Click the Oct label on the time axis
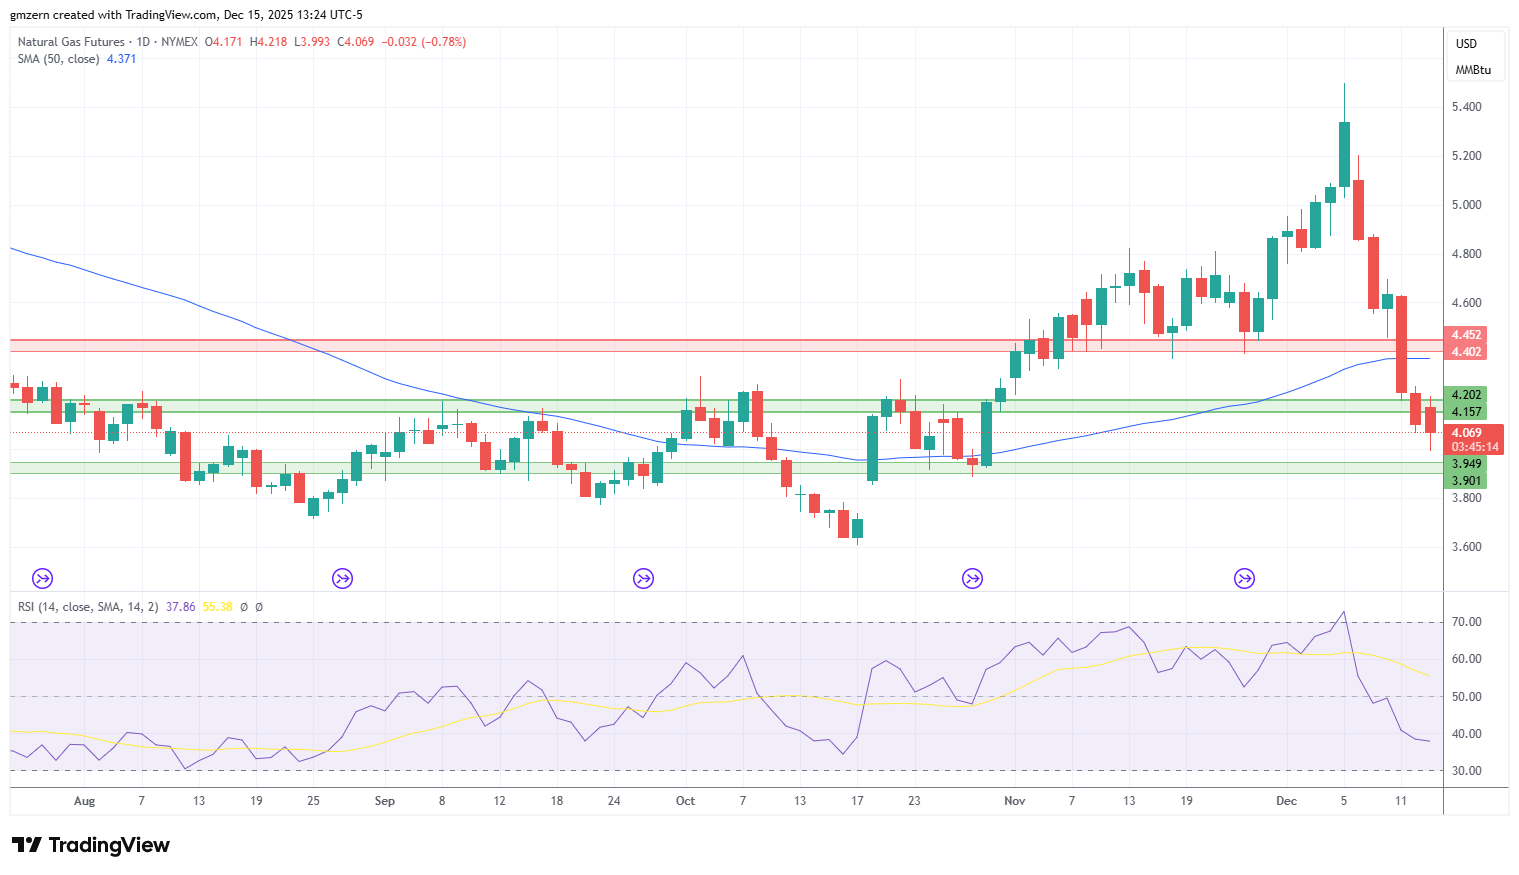The image size is (1519, 875). coord(685,801)
